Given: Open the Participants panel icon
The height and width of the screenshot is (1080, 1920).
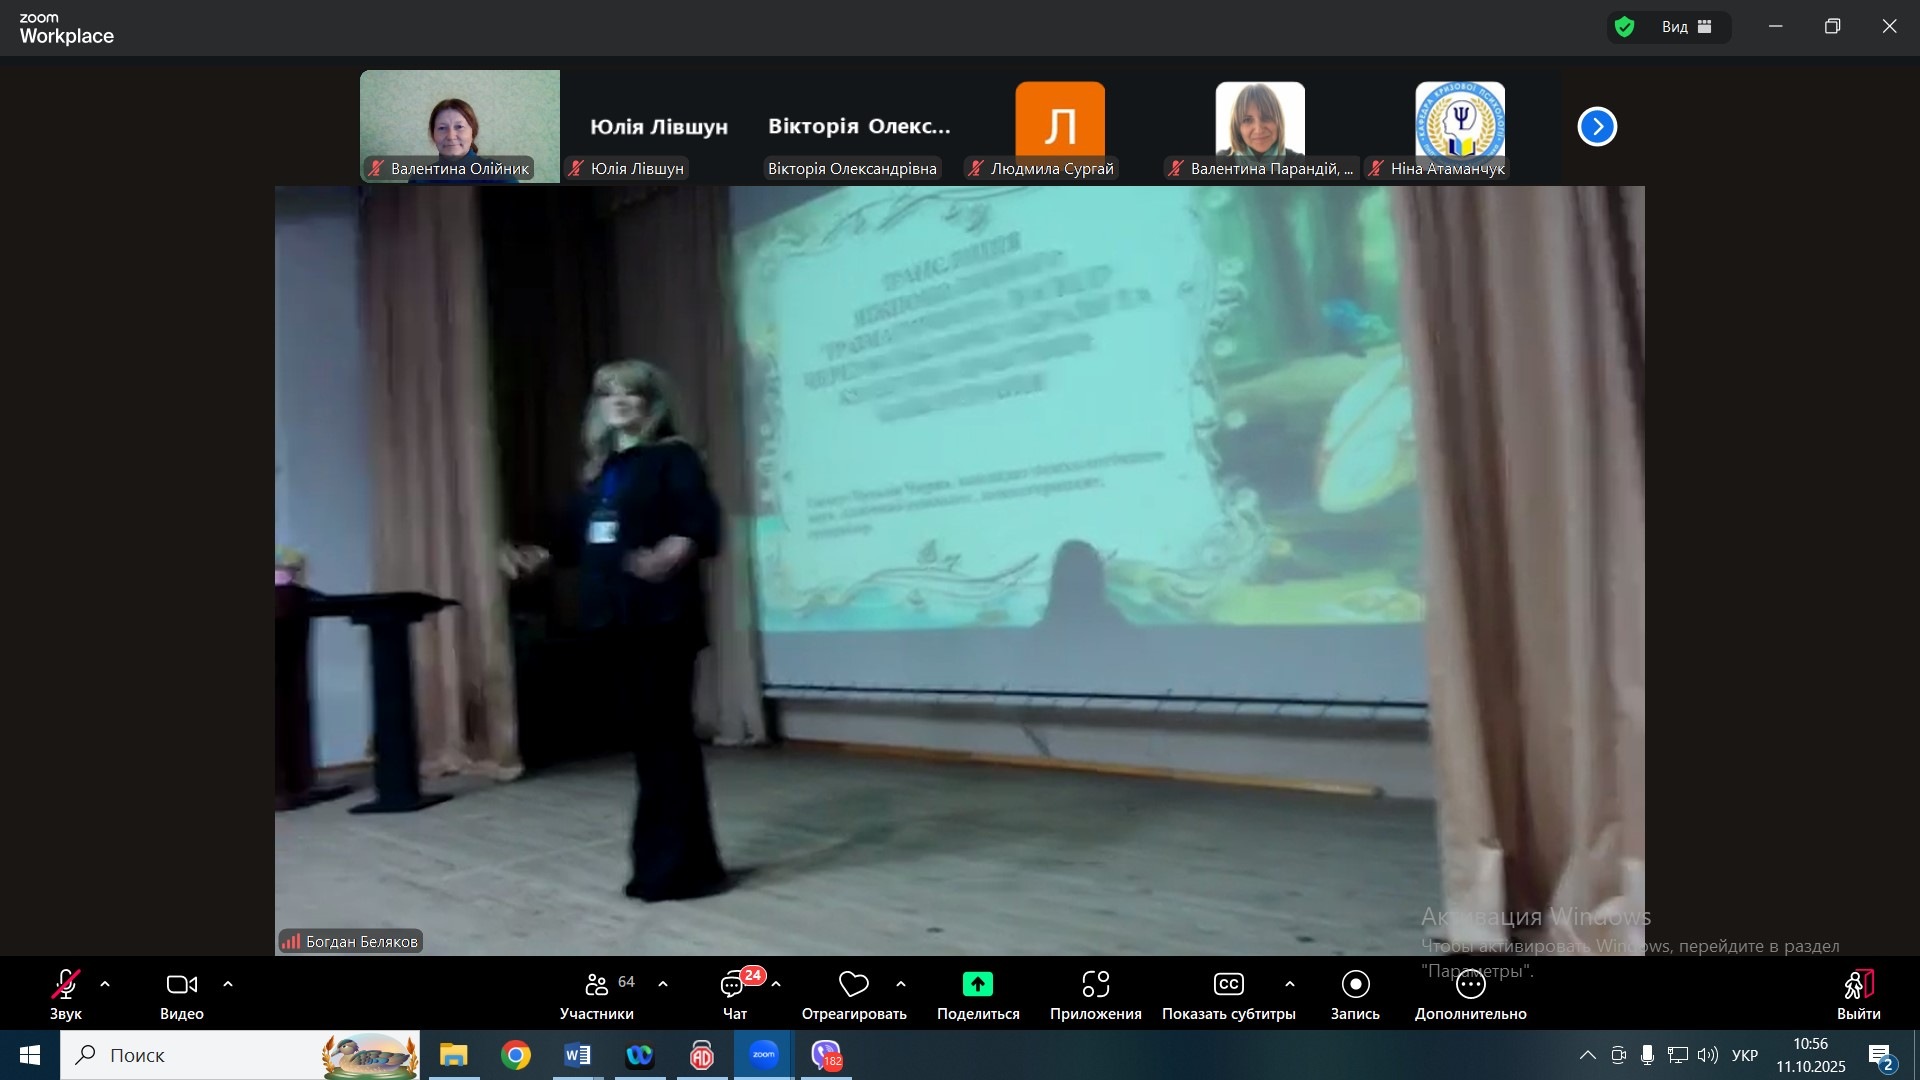Looking at the screenshot, I should point(597,986).
